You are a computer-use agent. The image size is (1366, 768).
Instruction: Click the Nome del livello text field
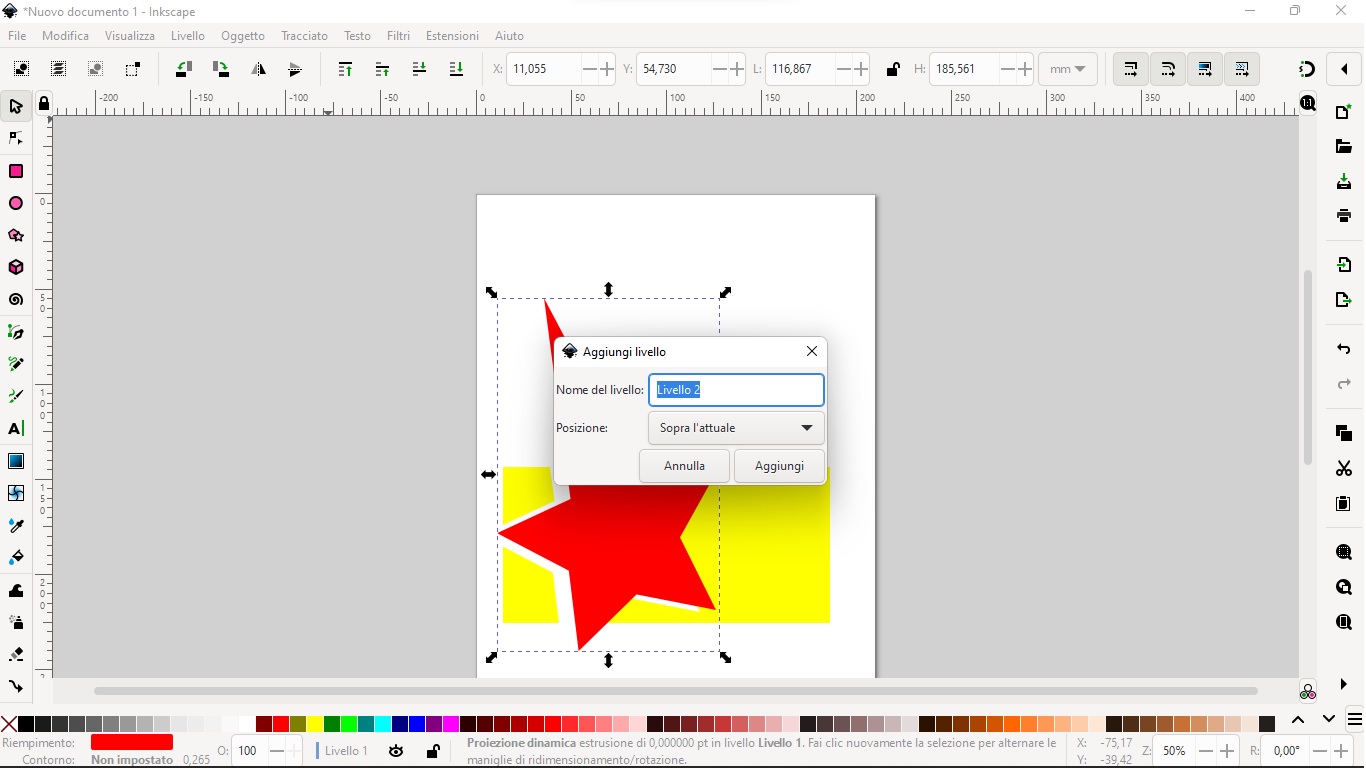(x=735, y=390)
